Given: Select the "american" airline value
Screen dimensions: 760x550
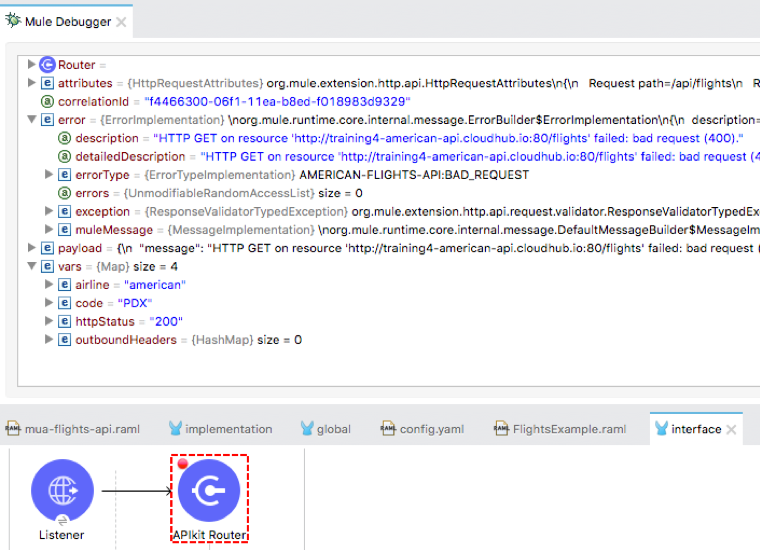Looking at the screenshot, I should (x=155, y=284).
